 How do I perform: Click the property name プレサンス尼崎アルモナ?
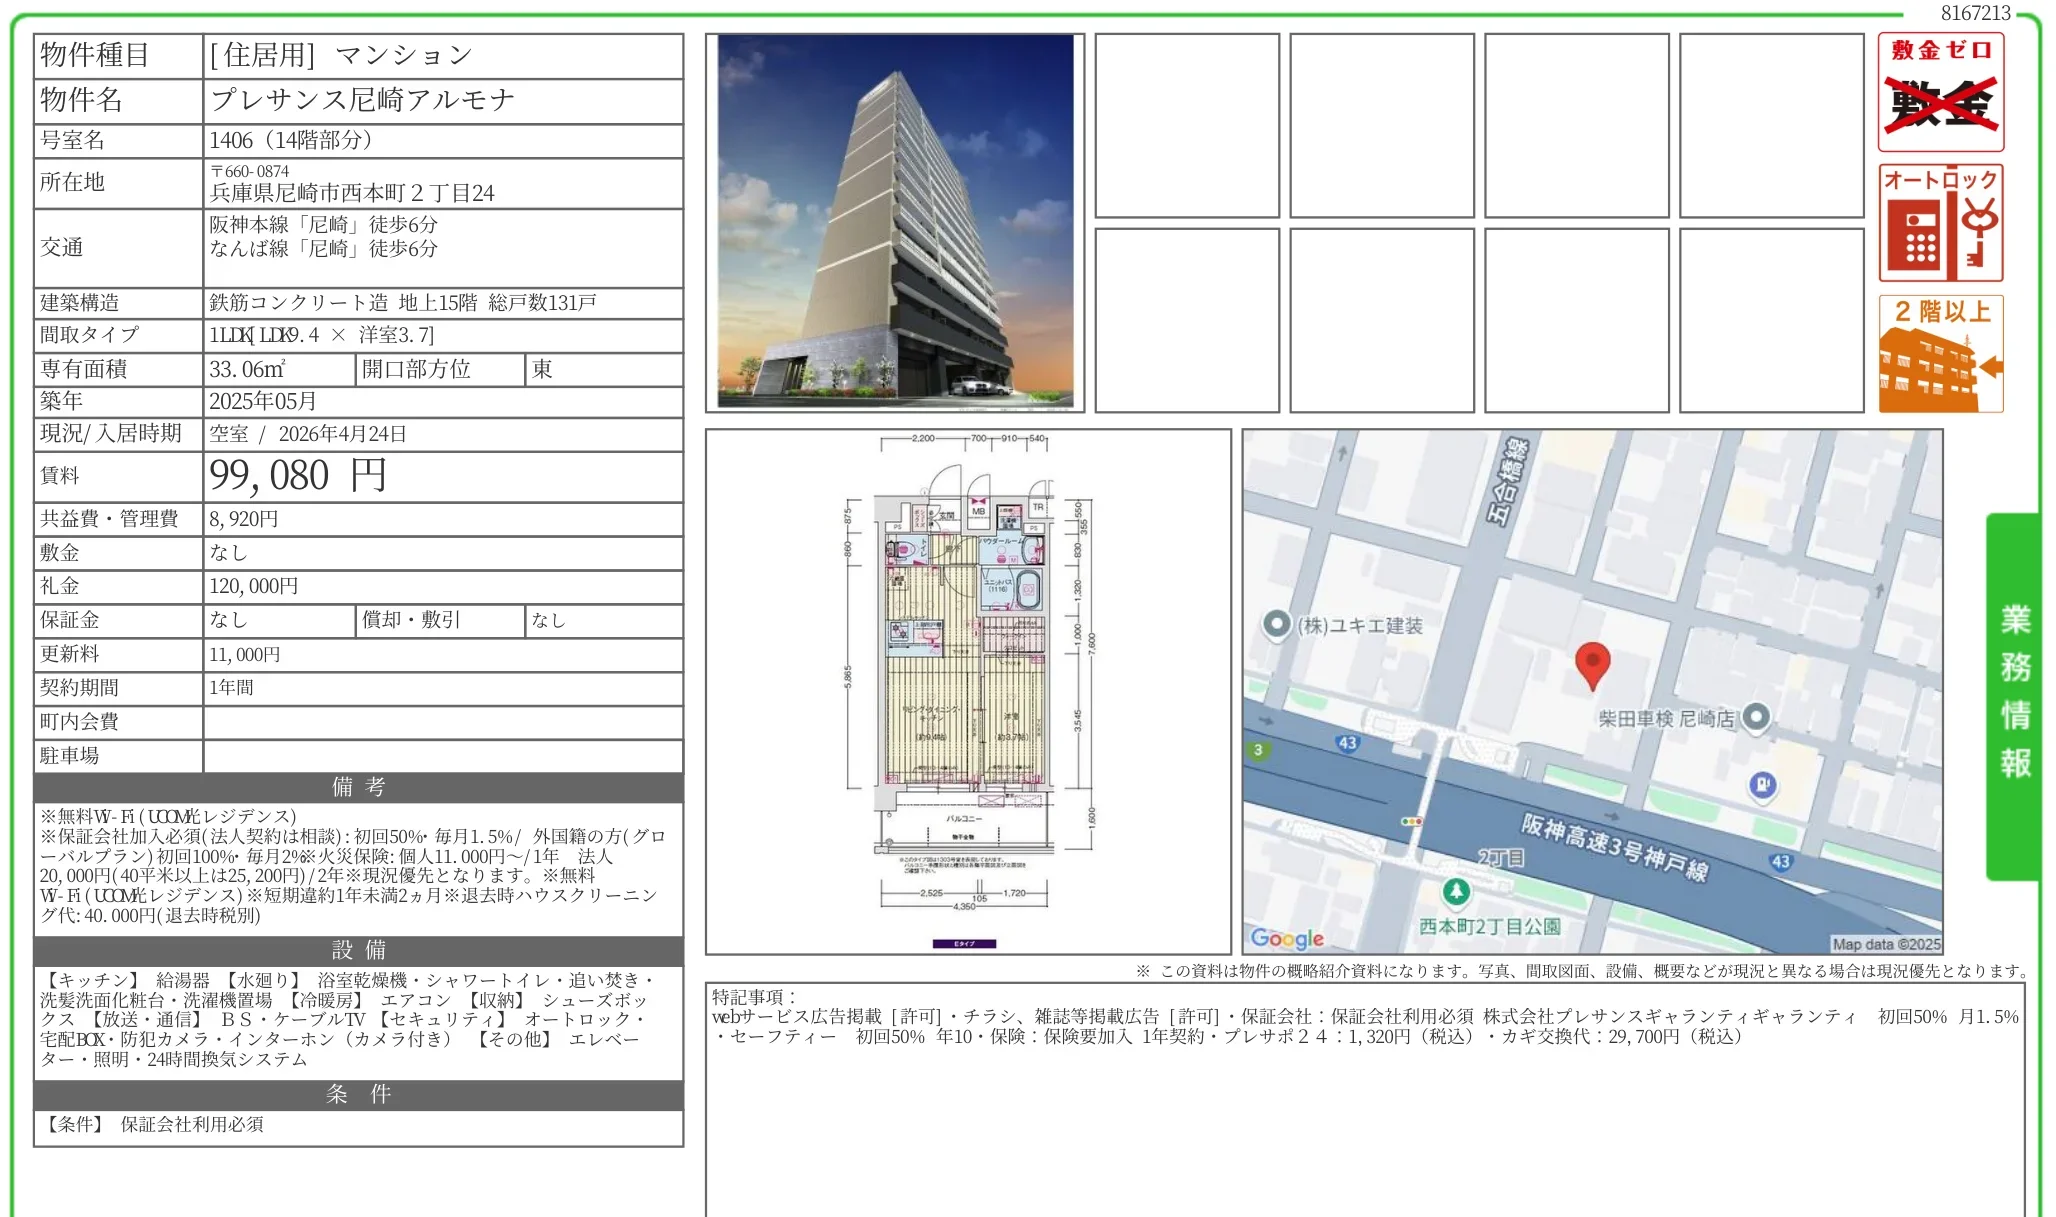point(362,100)
